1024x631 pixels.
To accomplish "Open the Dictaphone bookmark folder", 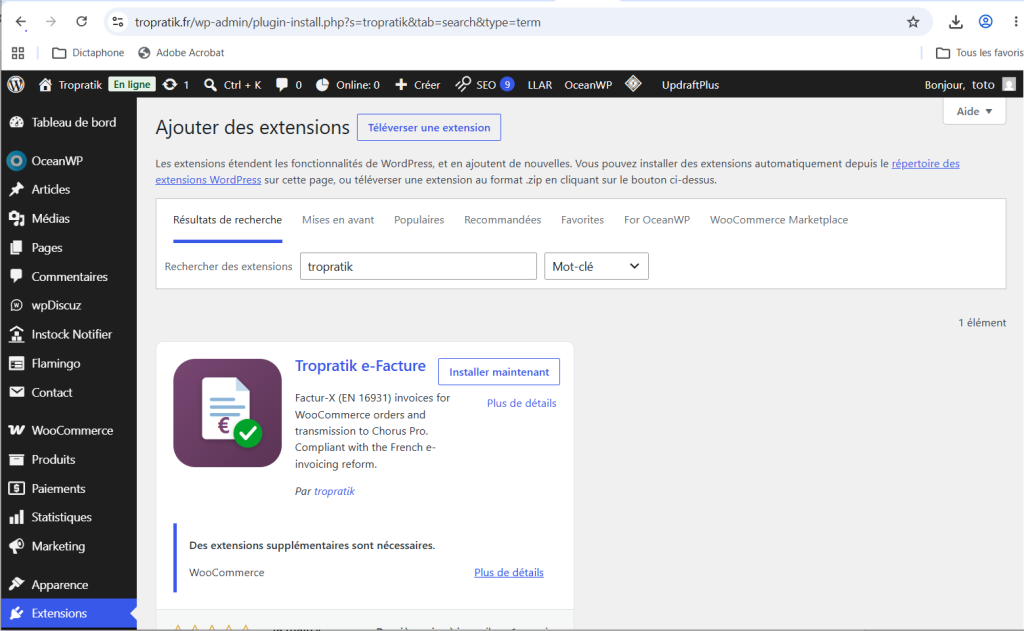I will 88,53.
